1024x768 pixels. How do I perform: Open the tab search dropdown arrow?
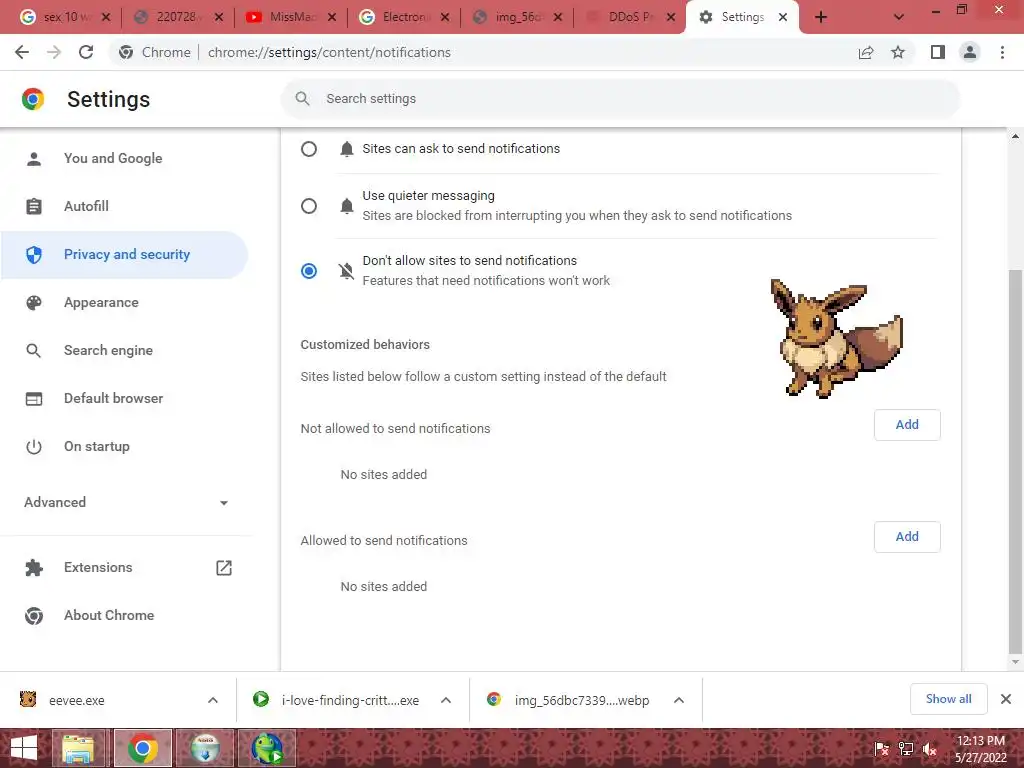coord(899,17)
